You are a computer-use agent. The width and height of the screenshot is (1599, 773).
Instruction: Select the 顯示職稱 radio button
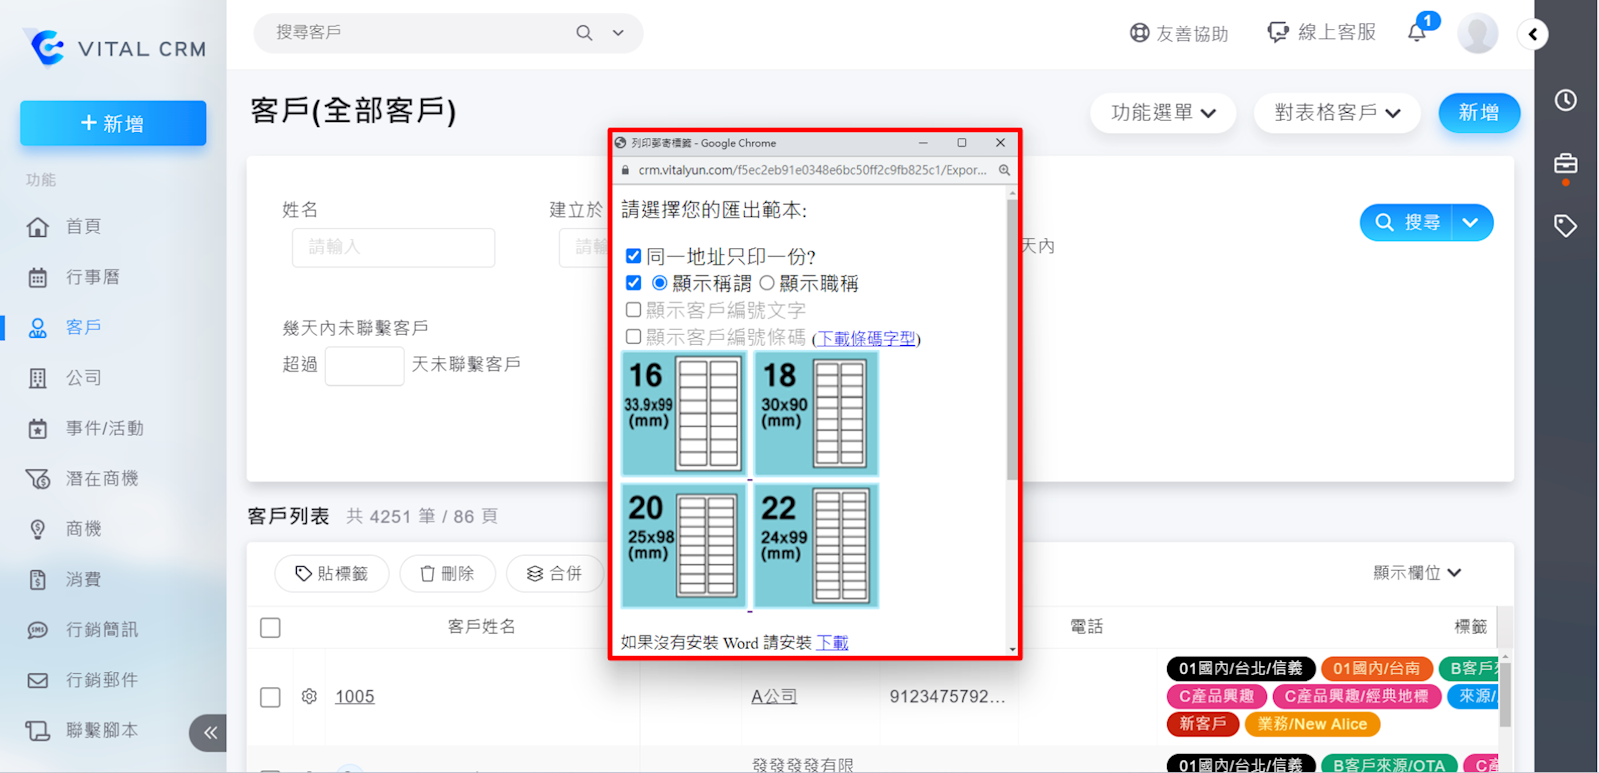coord(767,283)
